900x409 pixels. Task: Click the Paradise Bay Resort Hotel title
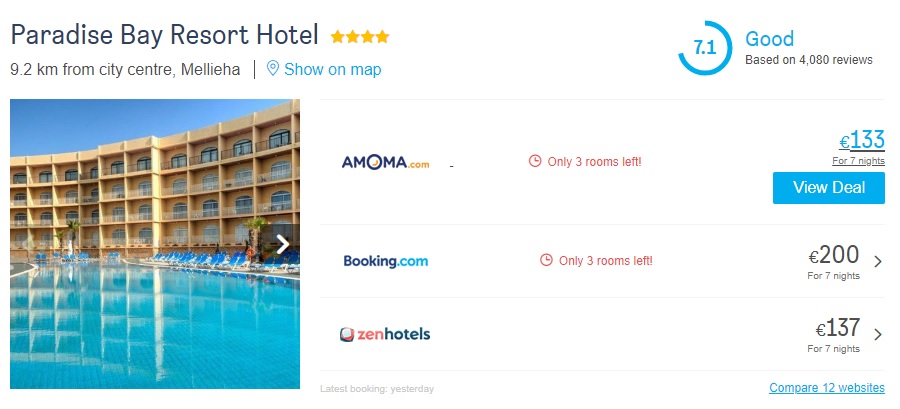pos(164,35)
